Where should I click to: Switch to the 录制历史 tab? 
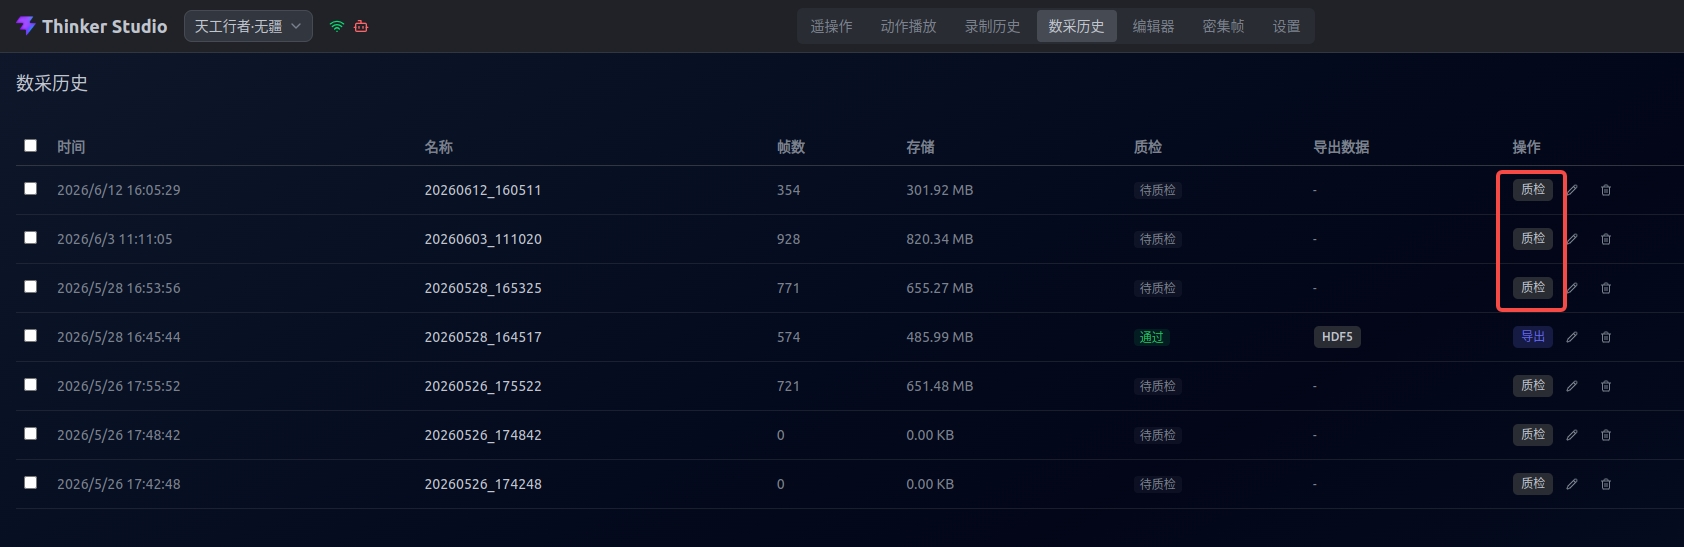click(992, 26)
